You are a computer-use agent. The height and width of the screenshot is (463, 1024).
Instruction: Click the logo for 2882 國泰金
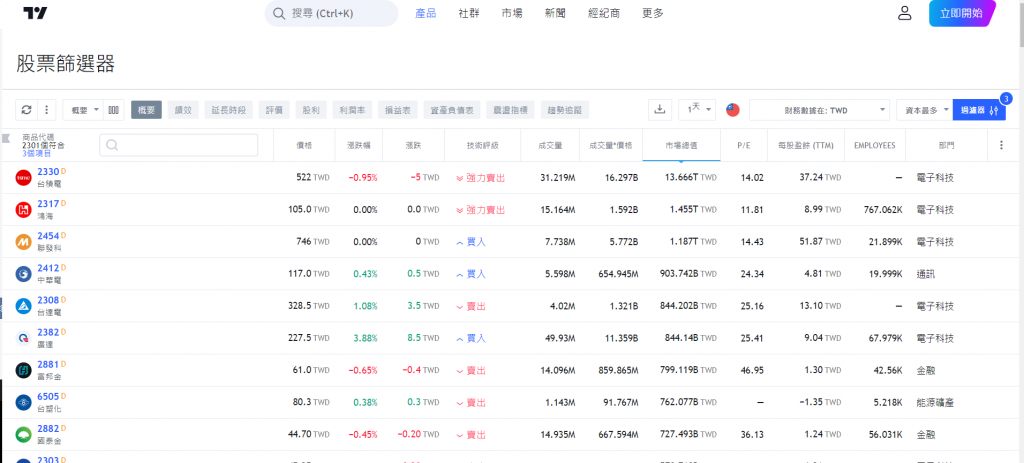[24, 434]
